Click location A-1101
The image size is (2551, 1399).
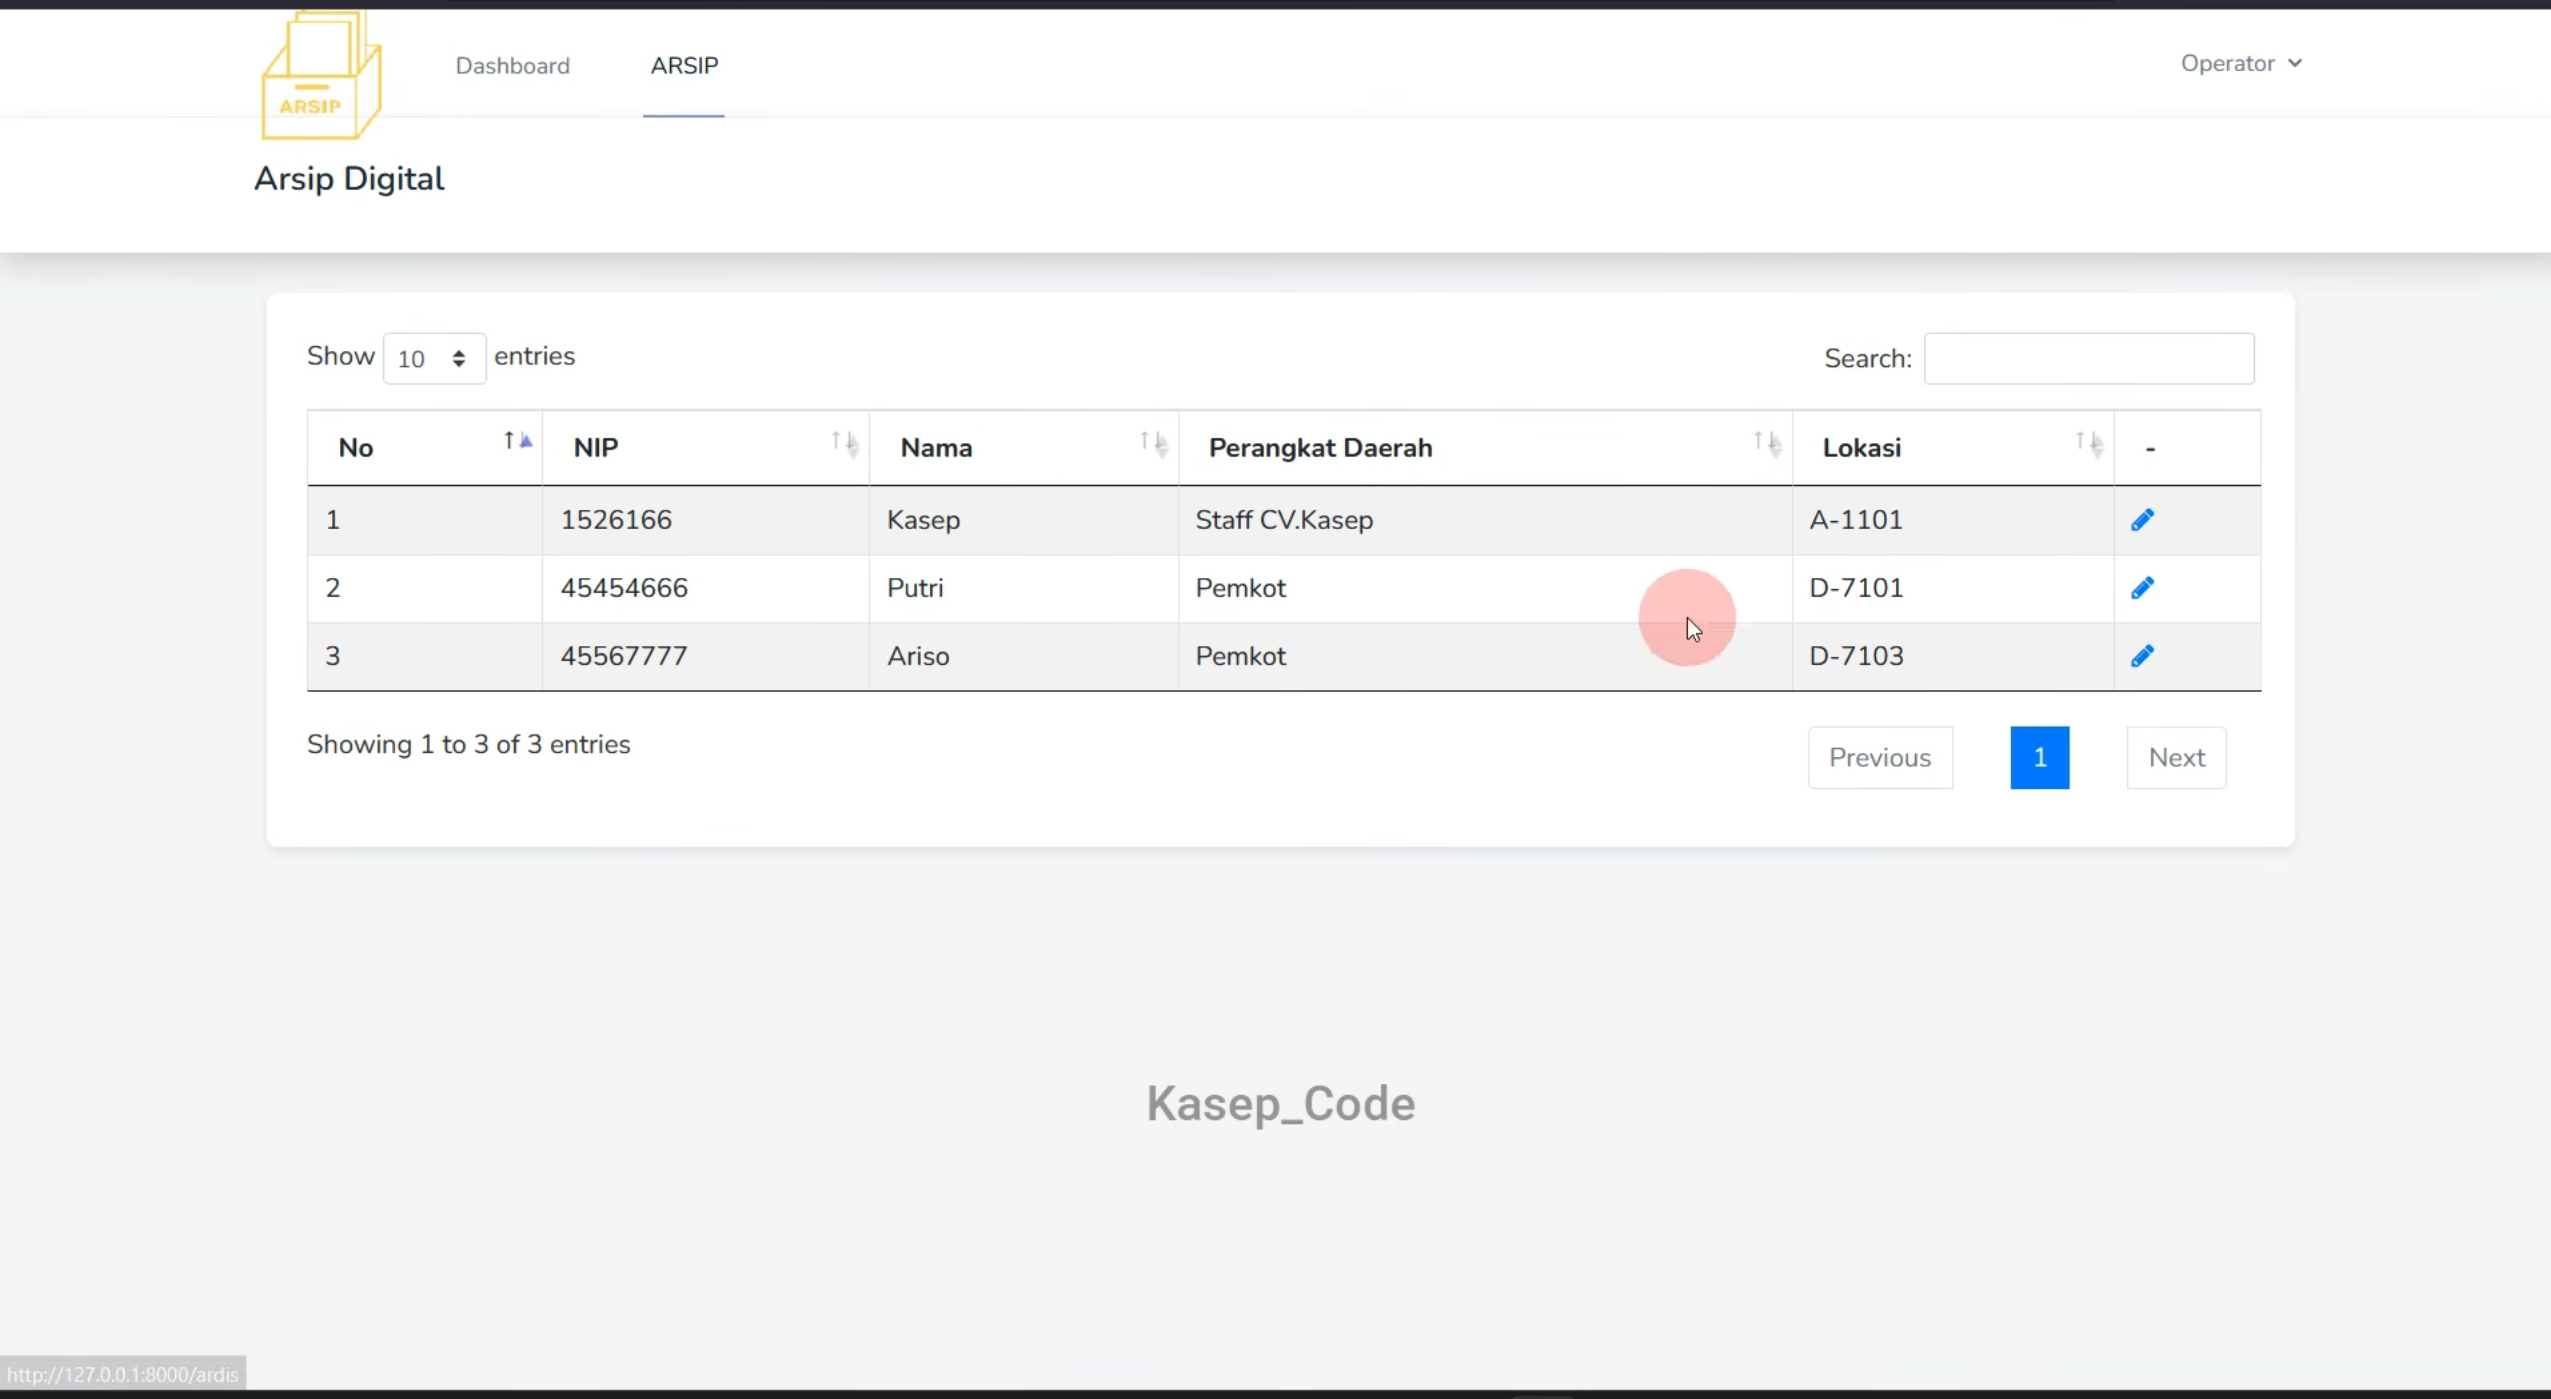coord(1855,520)
